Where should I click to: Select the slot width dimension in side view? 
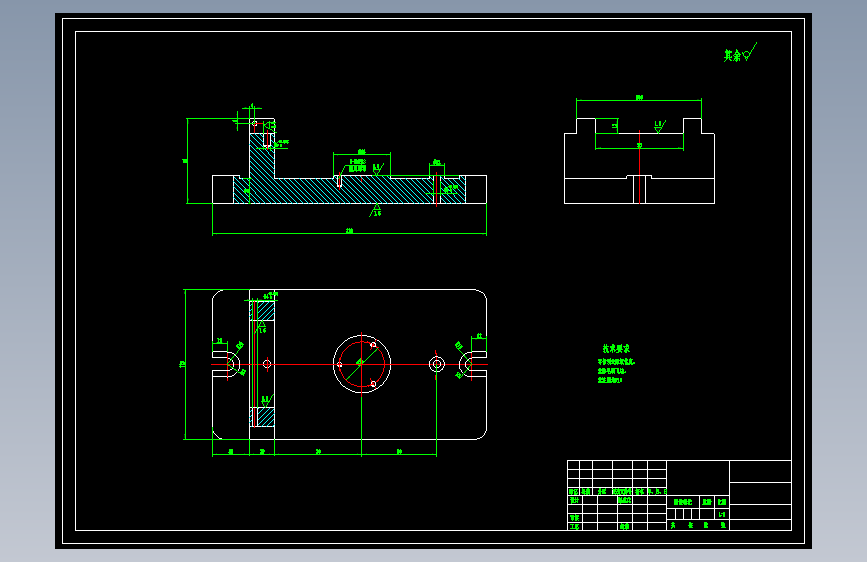click(639, 147)
